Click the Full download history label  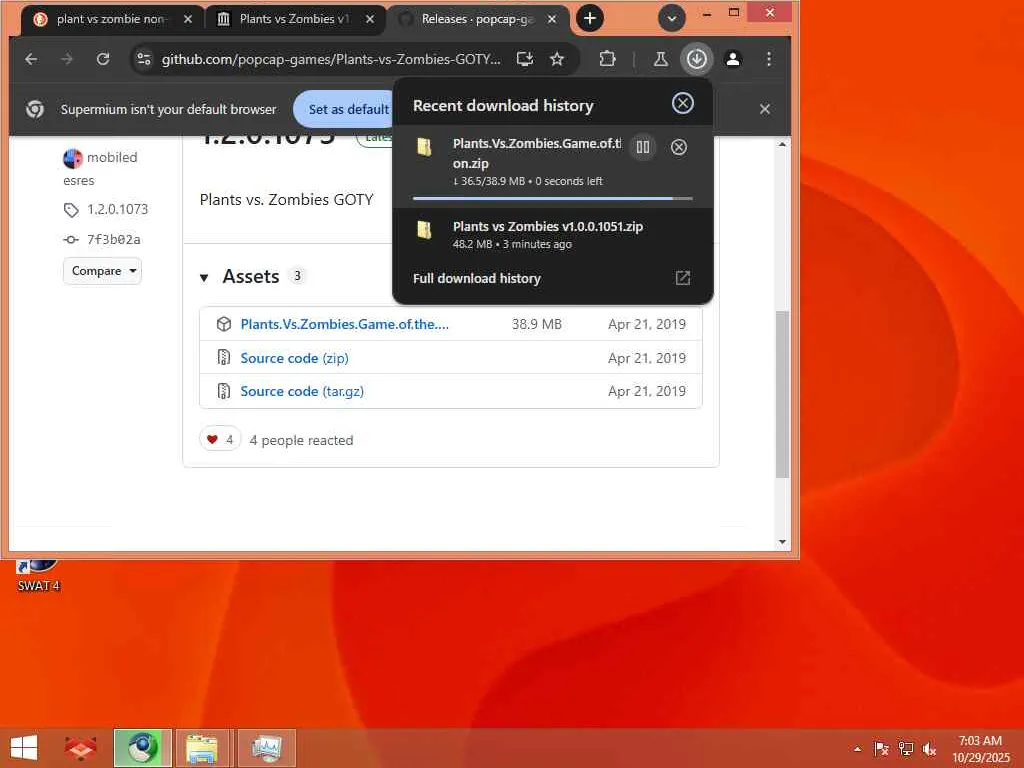point(477,278)
